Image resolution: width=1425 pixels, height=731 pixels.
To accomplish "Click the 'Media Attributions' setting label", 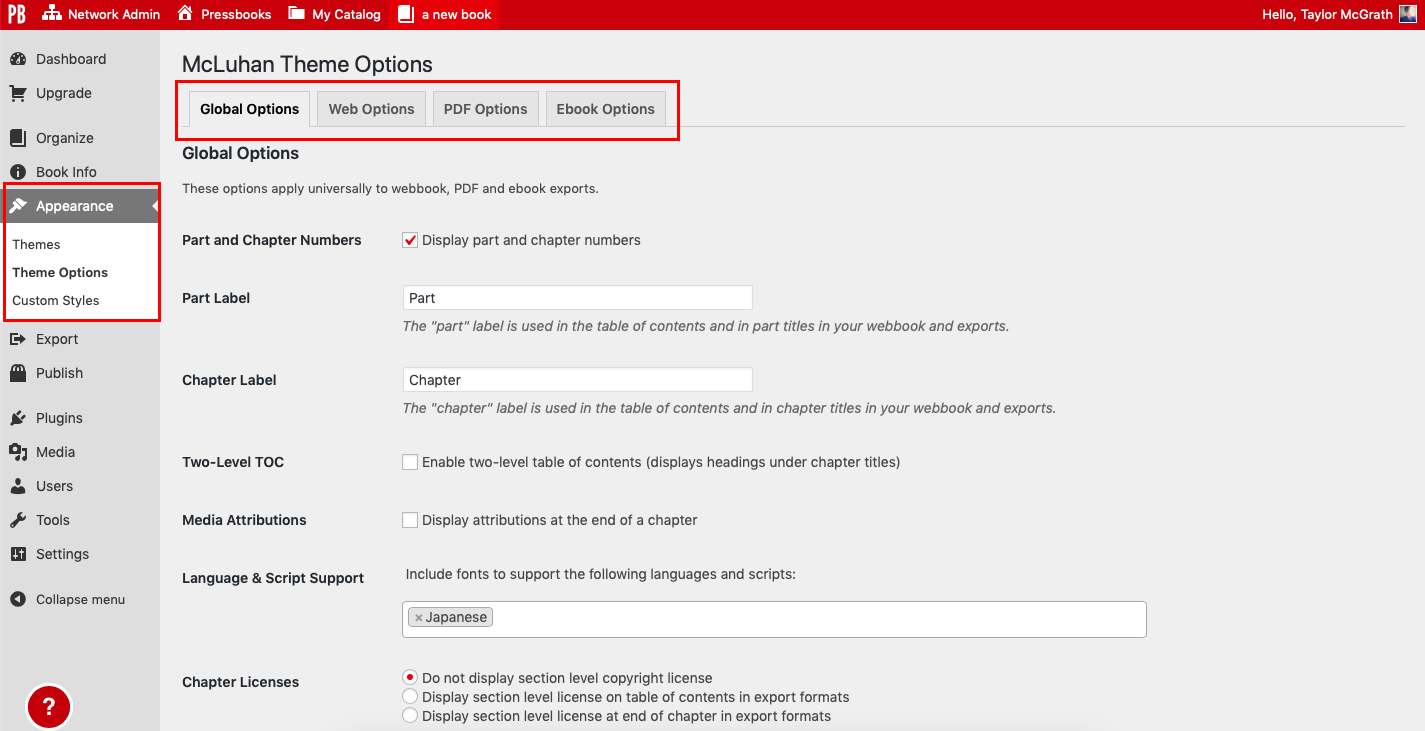I will point(244,520).
